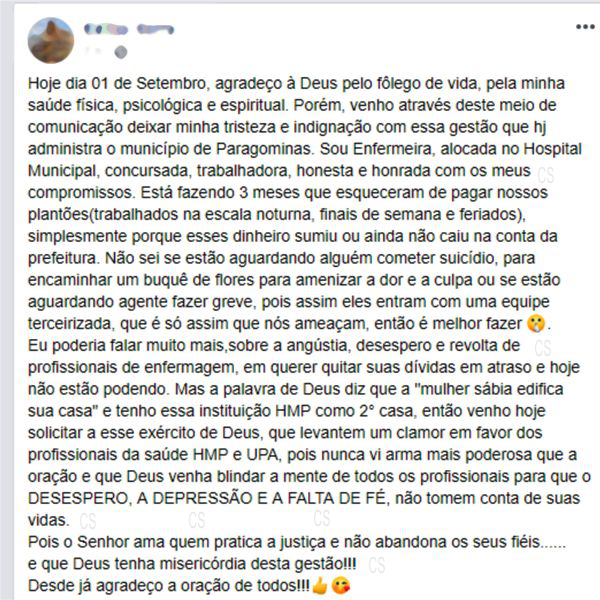Open the blurred author name link
600x600 pixels.
click(x=129, y=29)
